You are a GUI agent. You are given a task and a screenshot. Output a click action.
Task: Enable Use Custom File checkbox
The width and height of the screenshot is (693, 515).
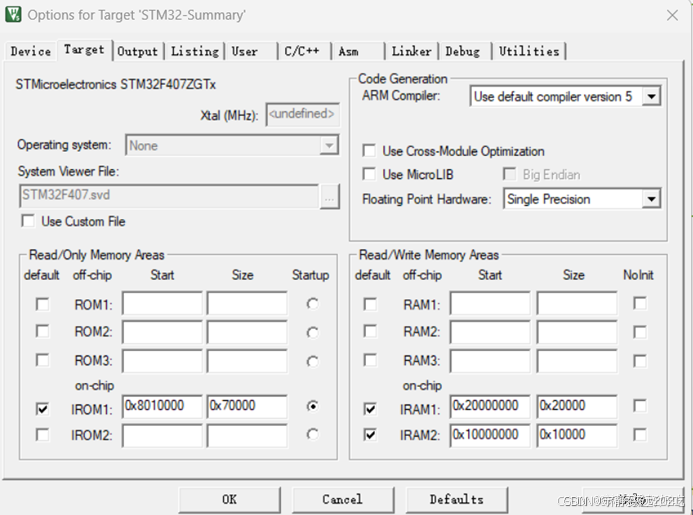28,221
